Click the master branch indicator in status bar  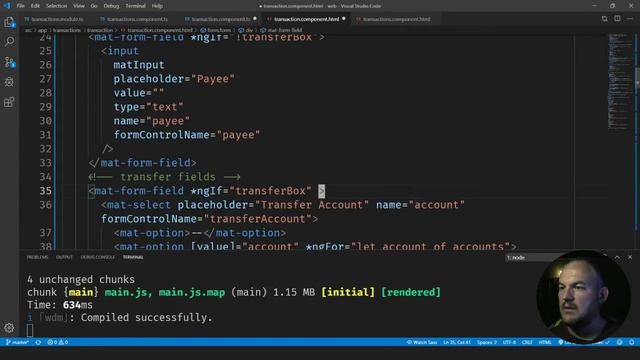coord(17,342)
